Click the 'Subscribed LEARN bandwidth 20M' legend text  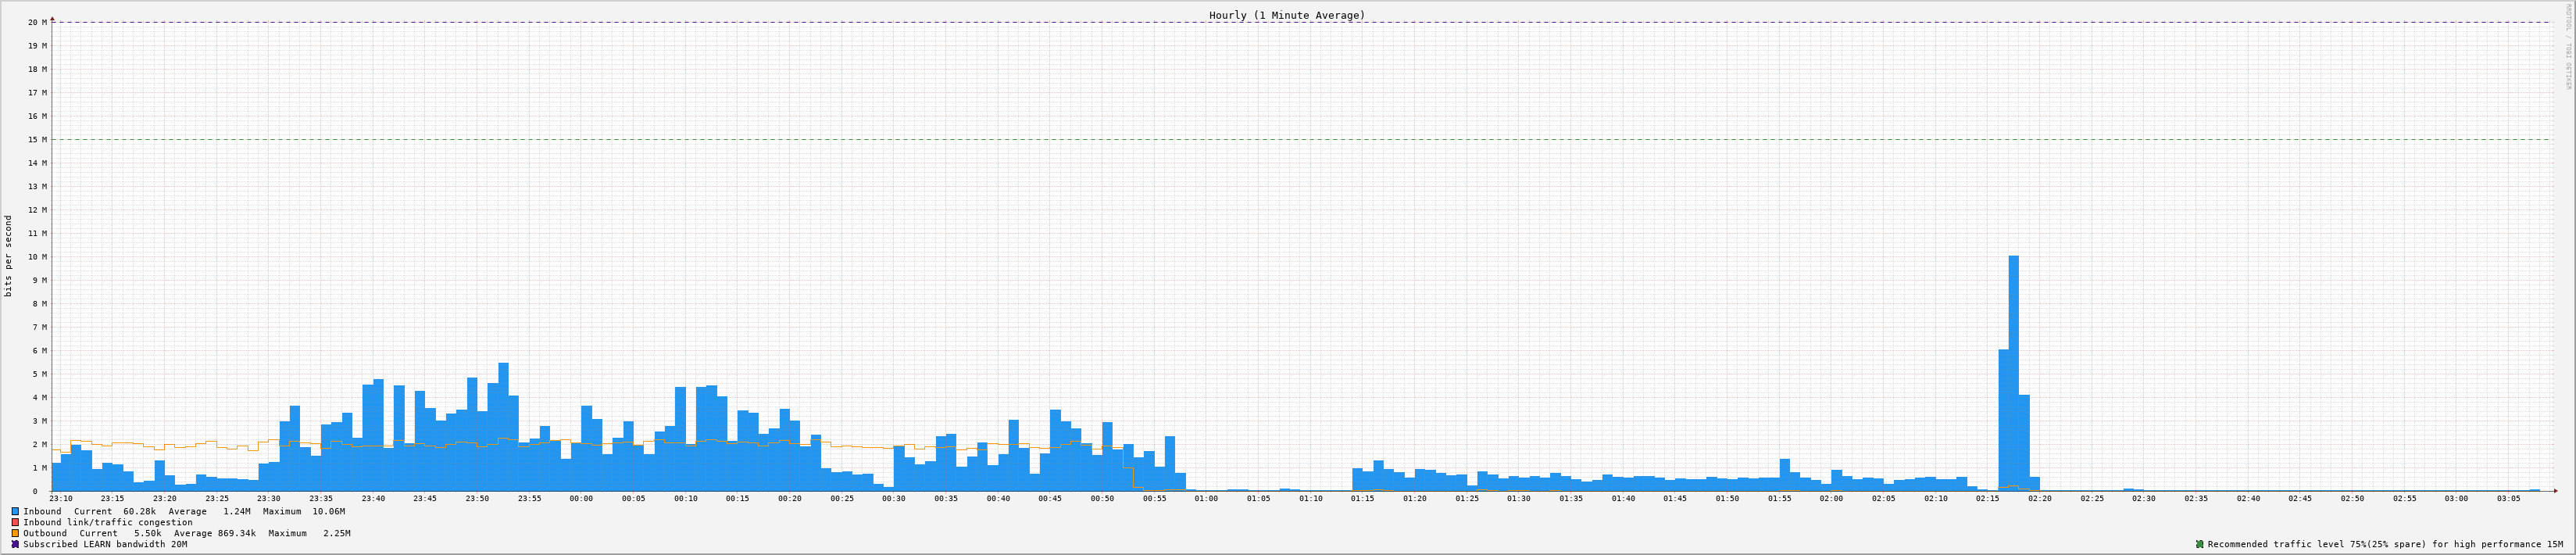[105, 544]
